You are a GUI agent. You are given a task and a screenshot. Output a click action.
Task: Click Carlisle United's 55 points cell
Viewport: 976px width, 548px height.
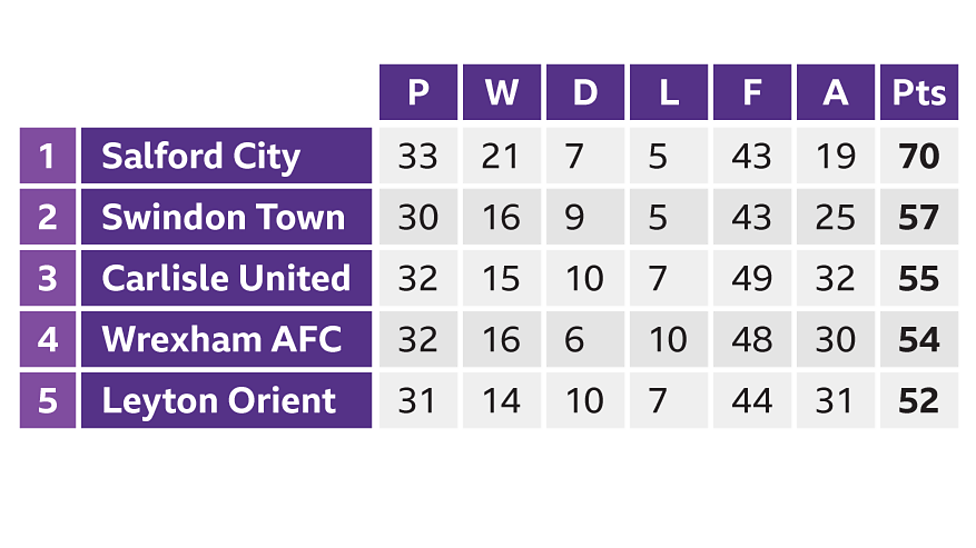coord(918,278)
